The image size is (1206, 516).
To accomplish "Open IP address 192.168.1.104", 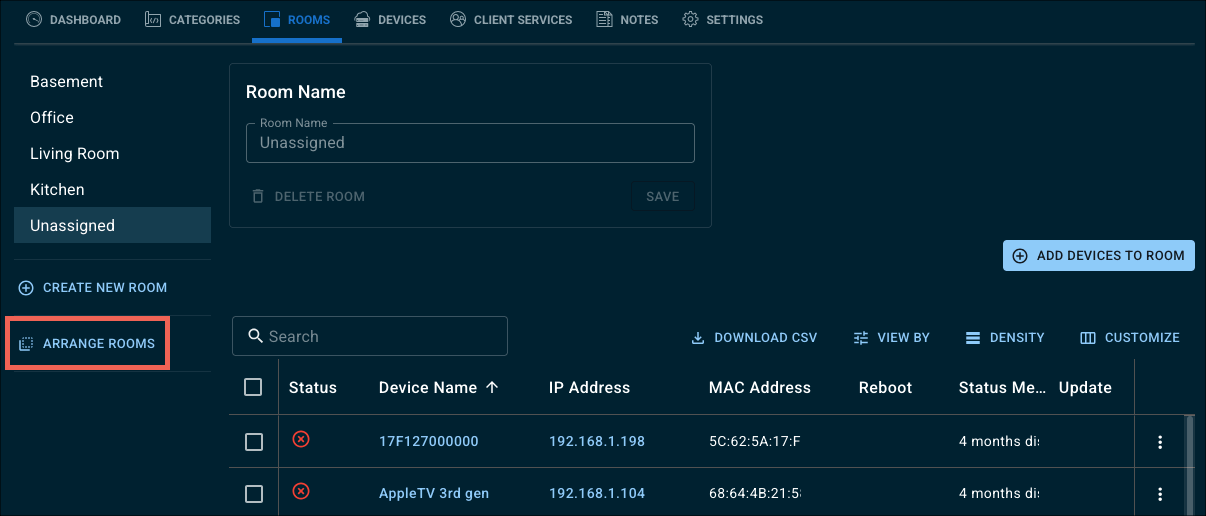I will [597, 494].
